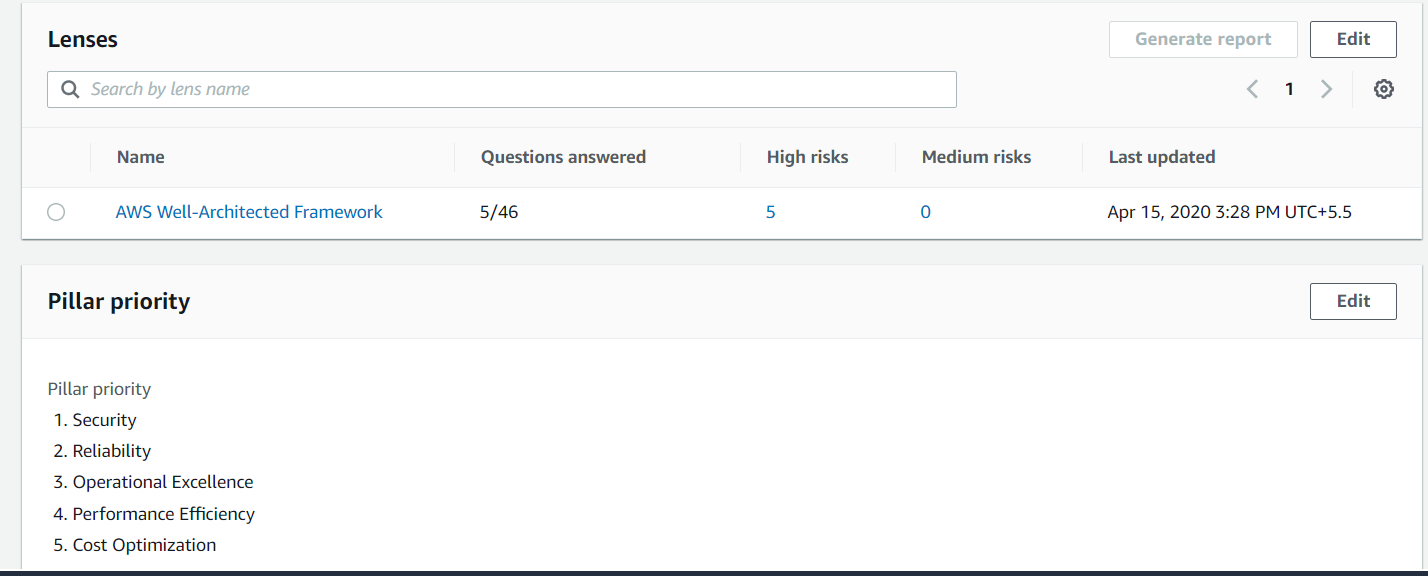Go to next page of lenses
The image size is (1428, 576).
[1326, 89]
